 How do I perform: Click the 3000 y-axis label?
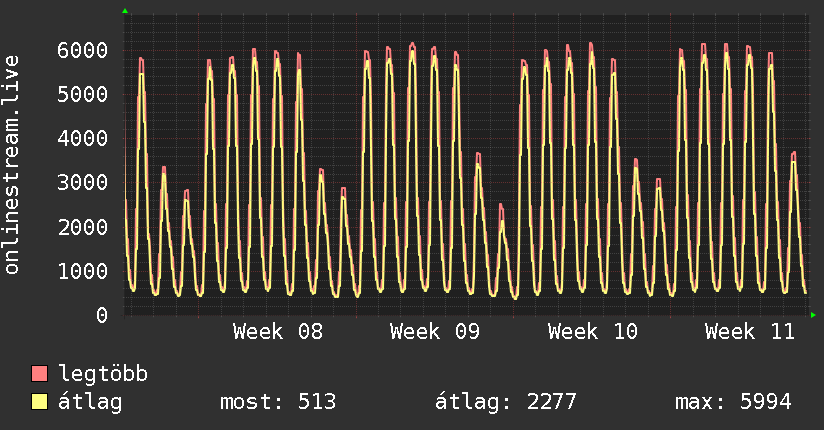click(83, 183)
